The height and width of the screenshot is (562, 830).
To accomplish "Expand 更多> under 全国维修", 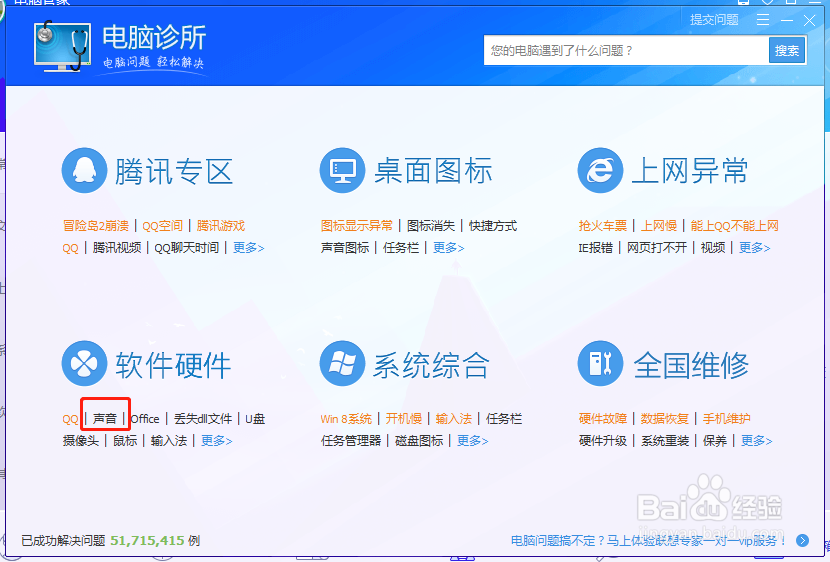I will (756, 440).
